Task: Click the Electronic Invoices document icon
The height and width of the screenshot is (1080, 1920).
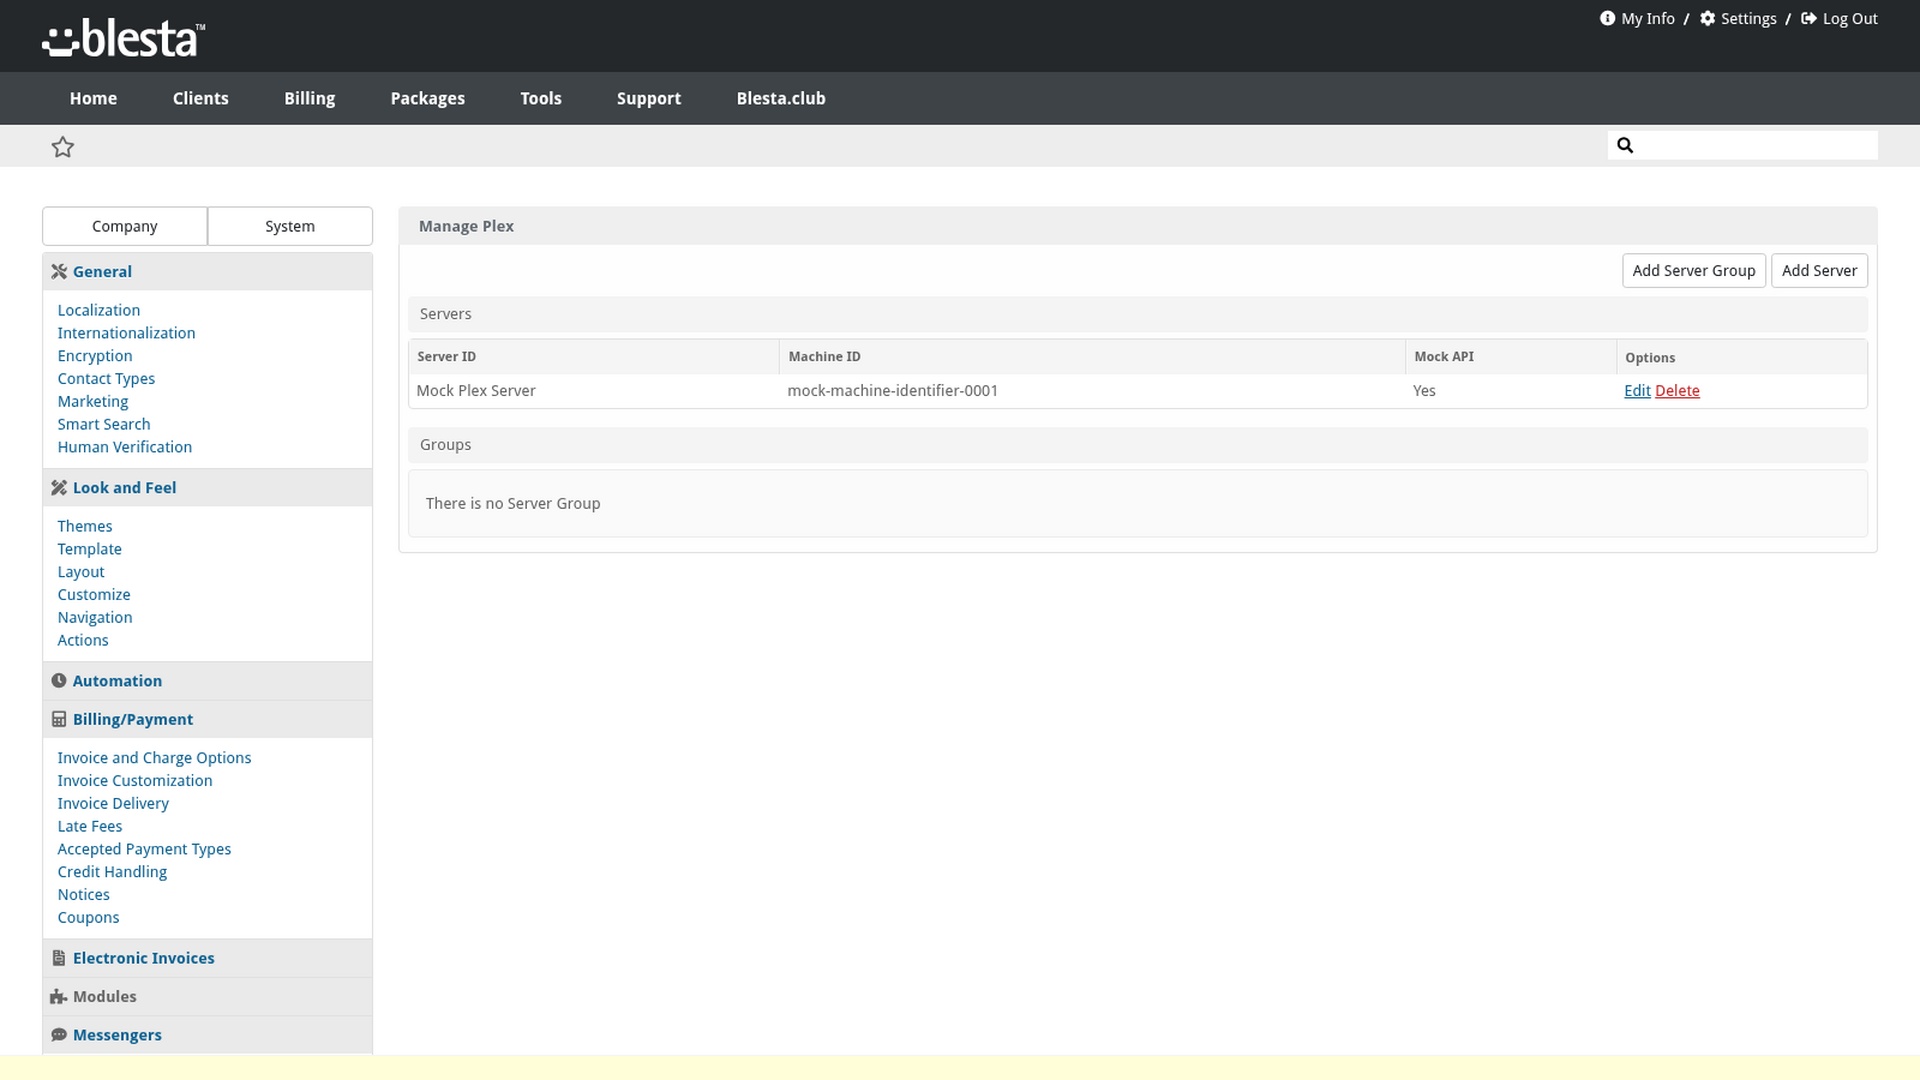Action: coord(59,958)
